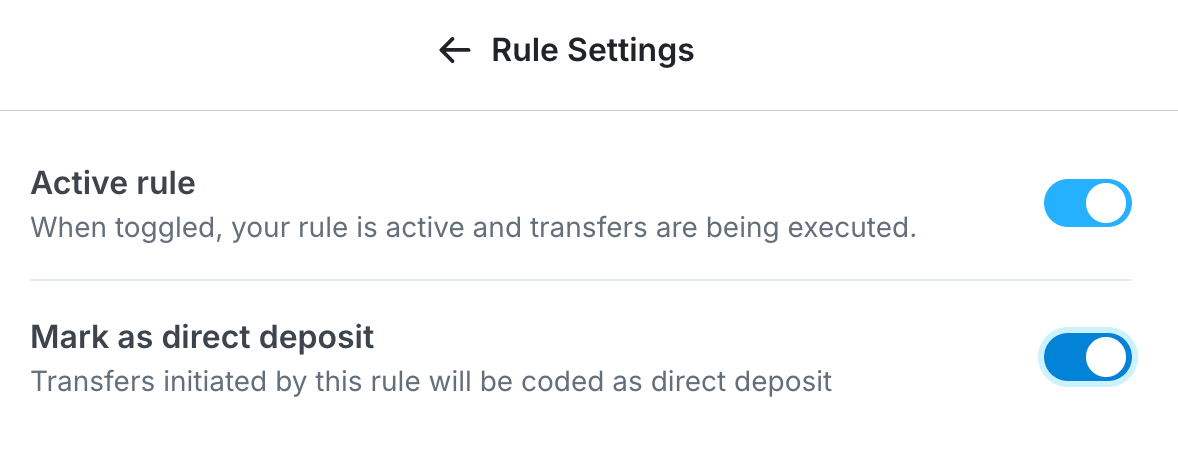Screen dimensions: 1178x450
Task: Click the white knob of direct deposit toggle
Action: click(x=1107, y=357)
